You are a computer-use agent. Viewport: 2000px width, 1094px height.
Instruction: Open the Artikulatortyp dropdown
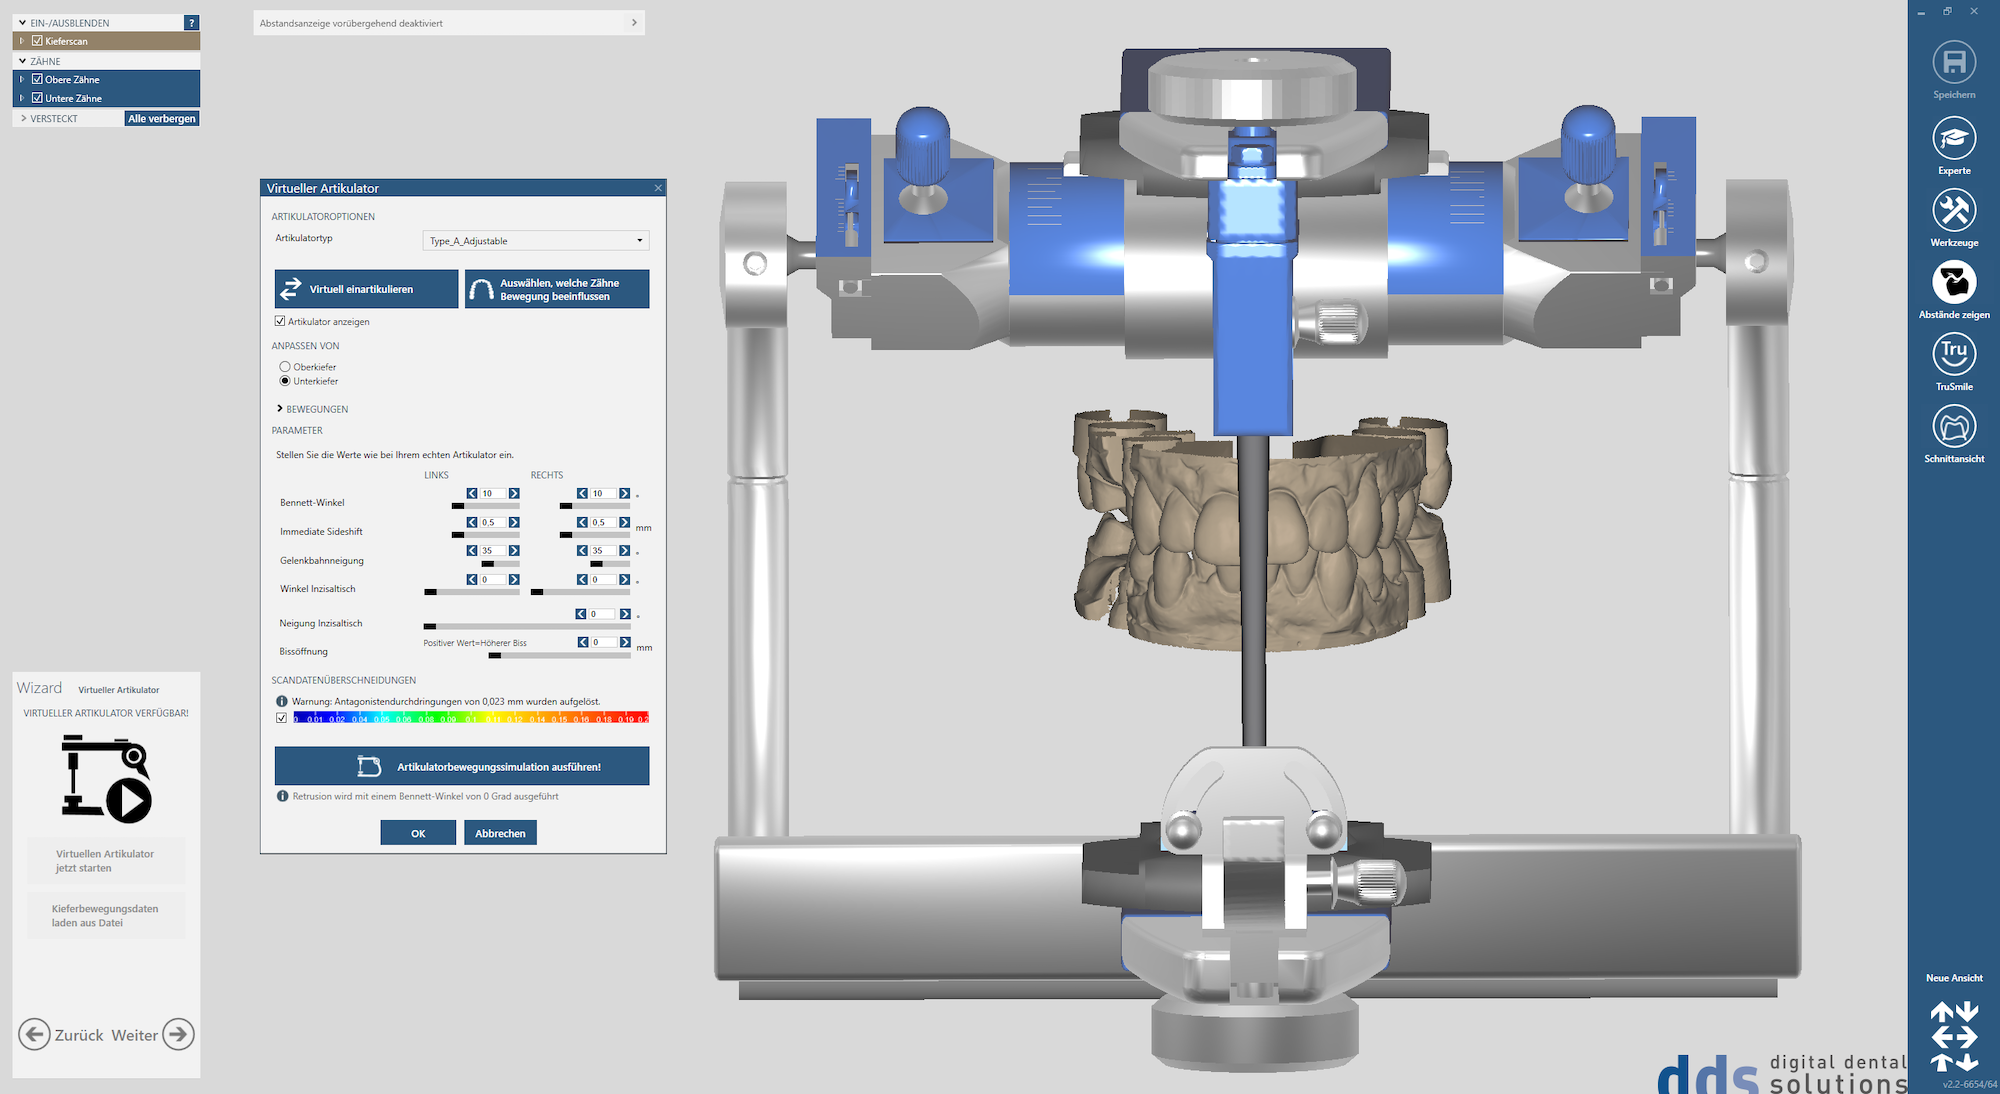click(536, 240)
